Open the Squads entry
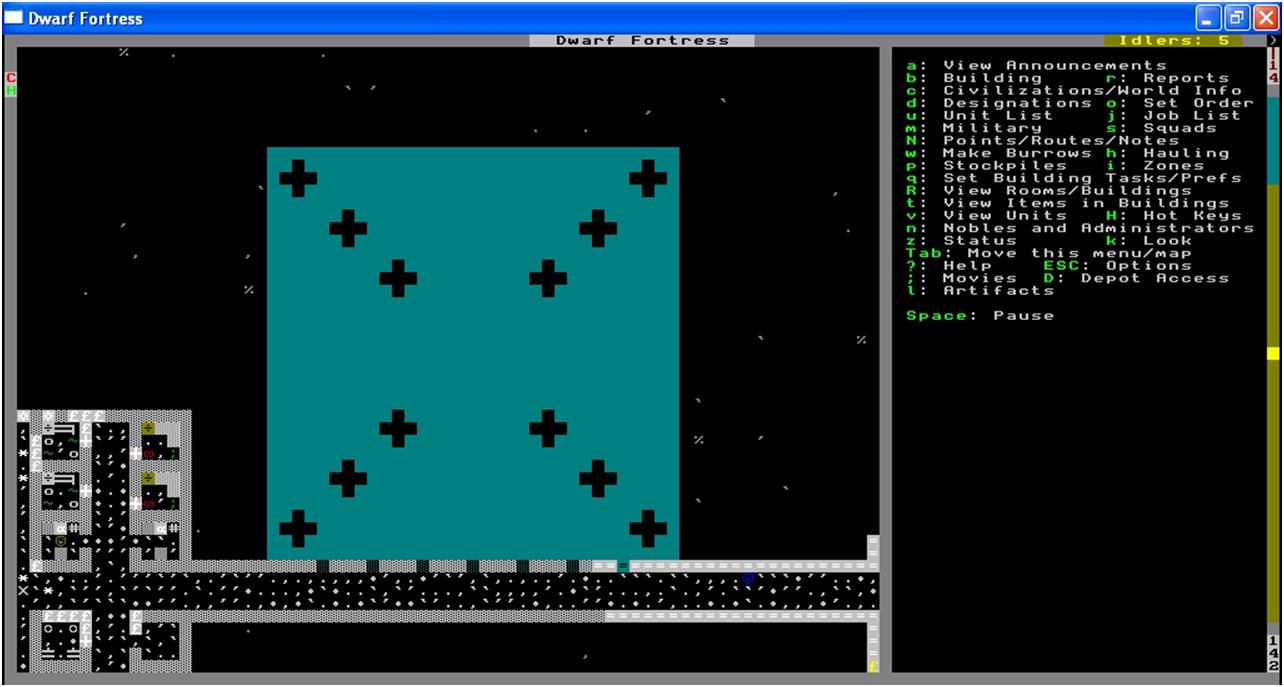Viewport: 1284px width, 687px height. pyautogui.click(x=1161, y=128)
